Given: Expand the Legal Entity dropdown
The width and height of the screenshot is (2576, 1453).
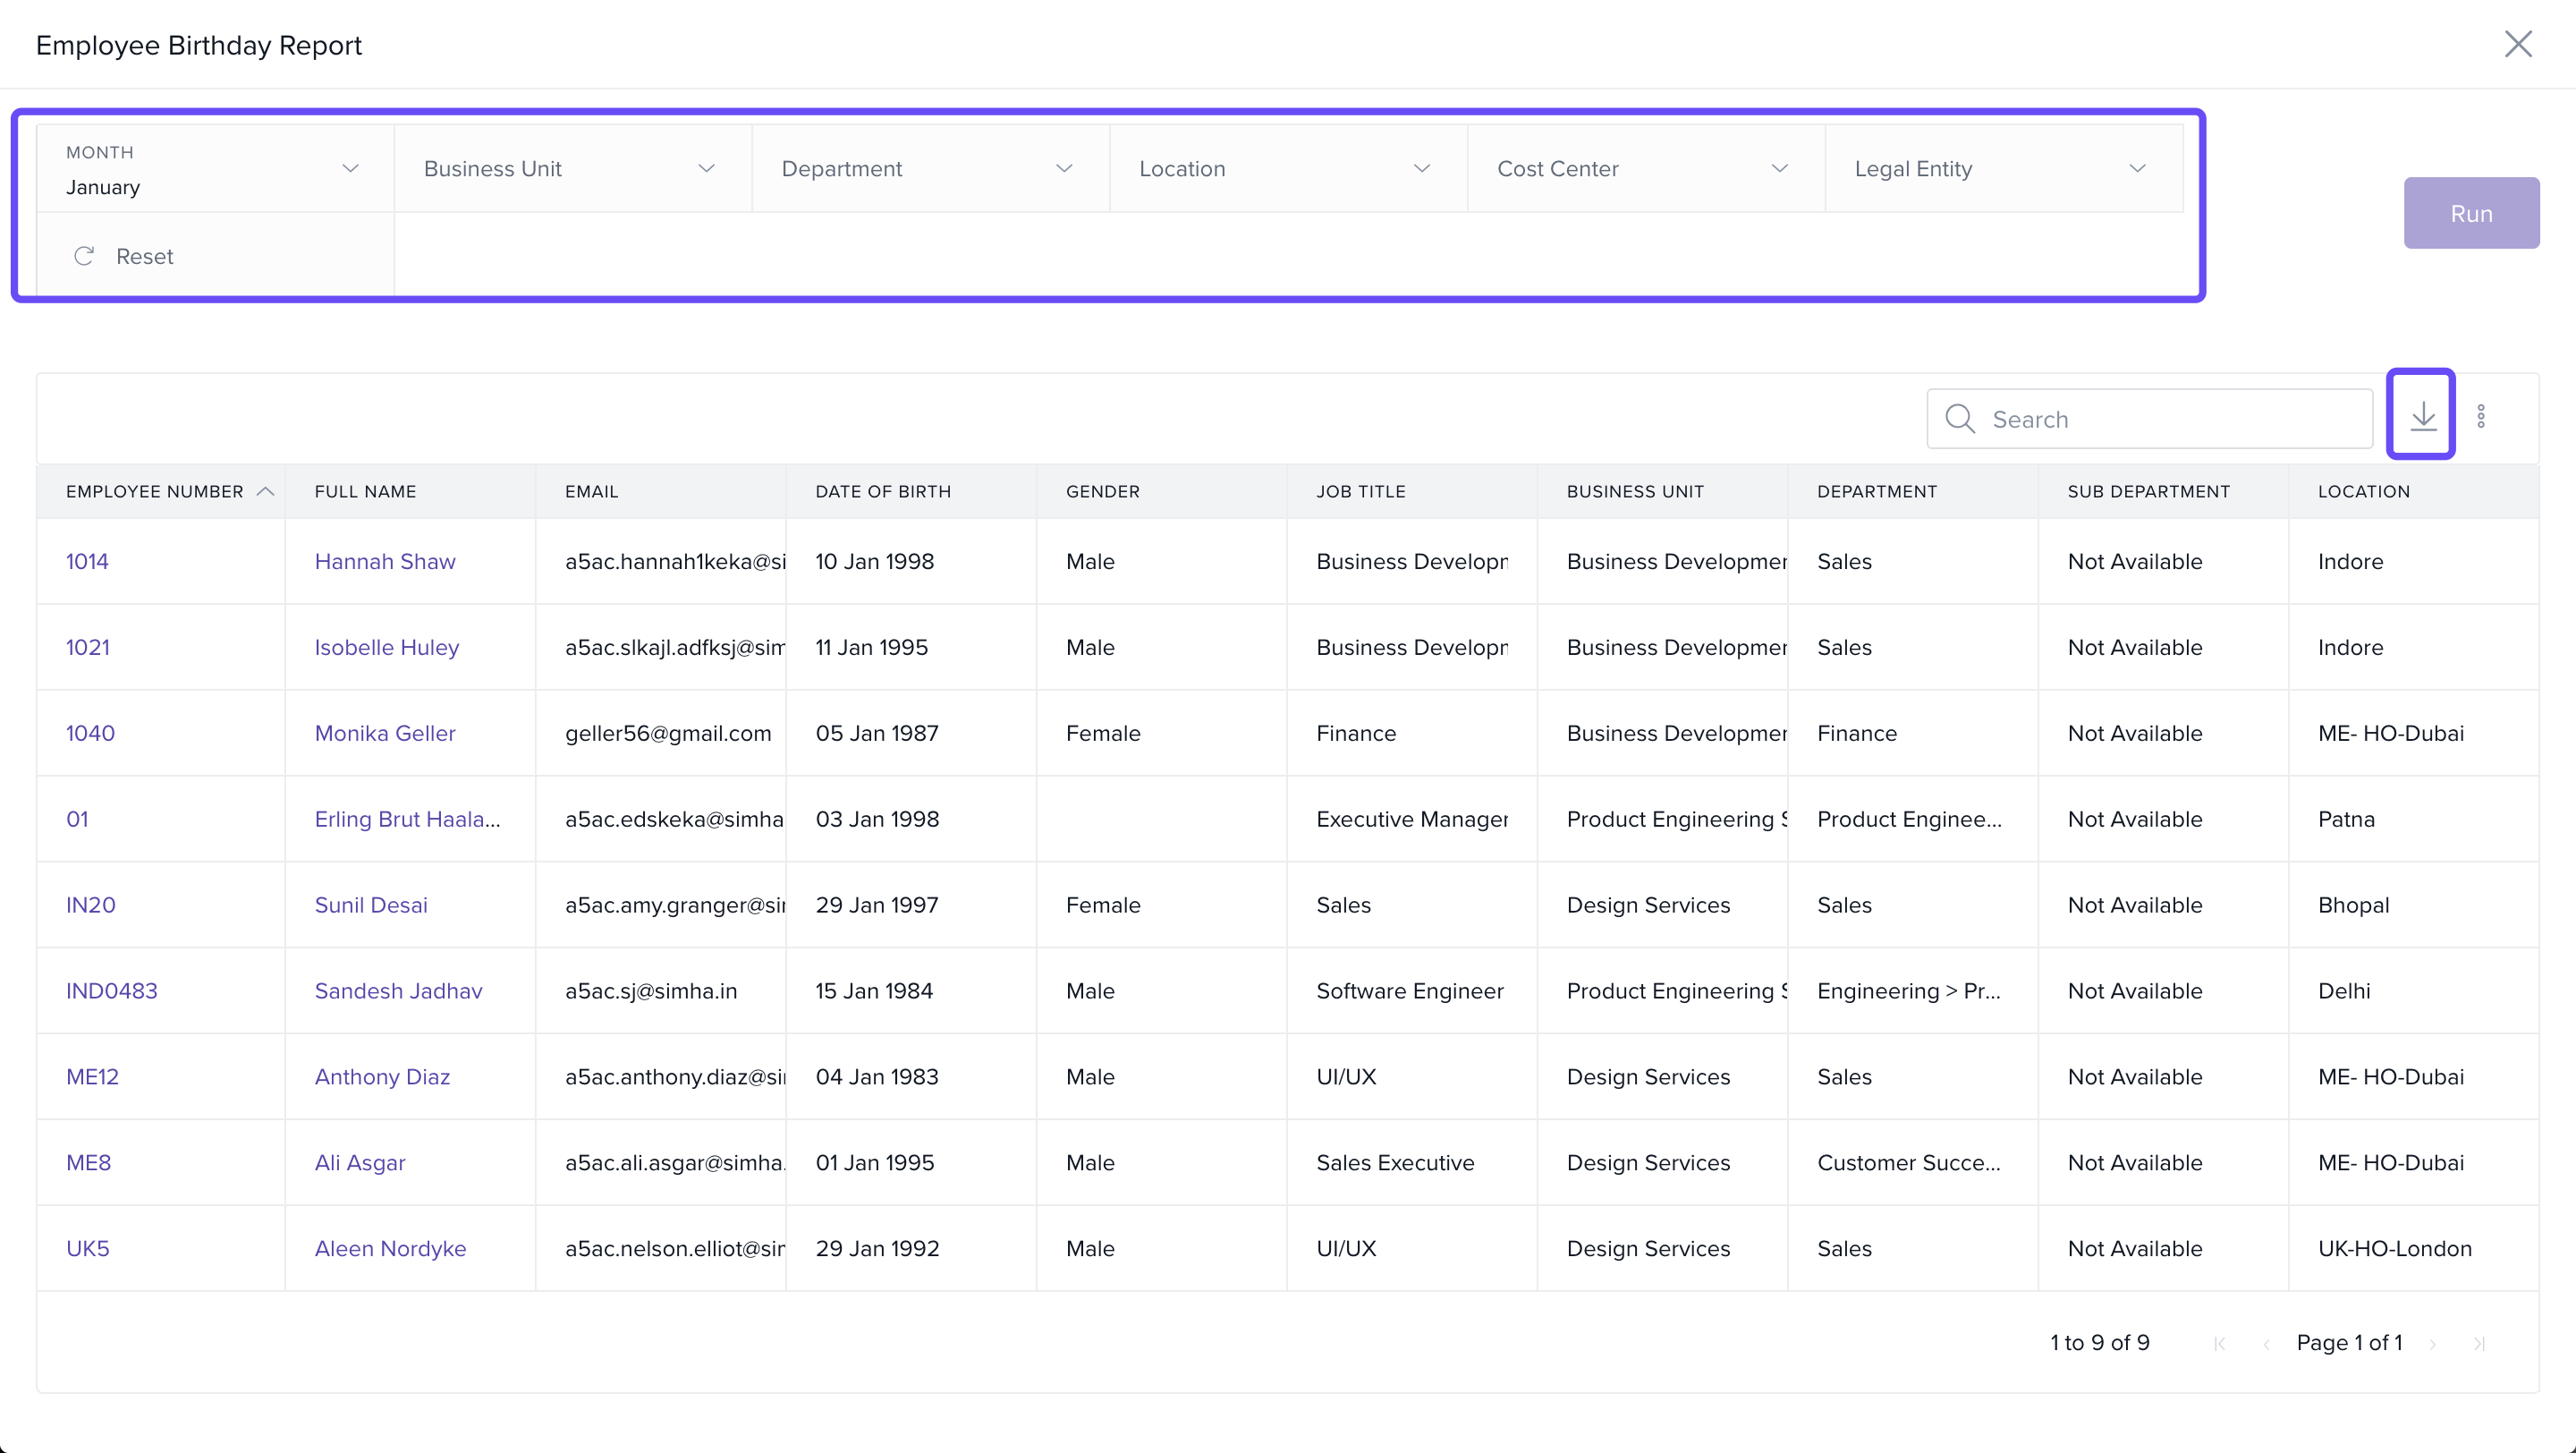Looking at the screenshot, I should [x=2002, y=169].
